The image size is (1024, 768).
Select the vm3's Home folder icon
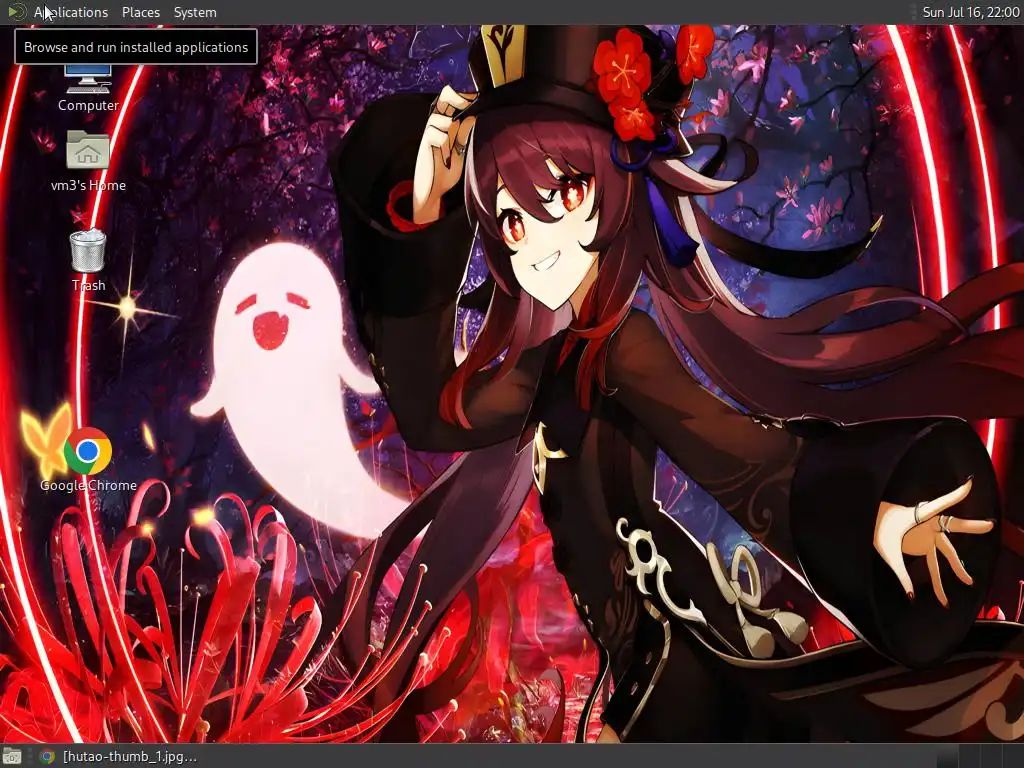(88, 161)
